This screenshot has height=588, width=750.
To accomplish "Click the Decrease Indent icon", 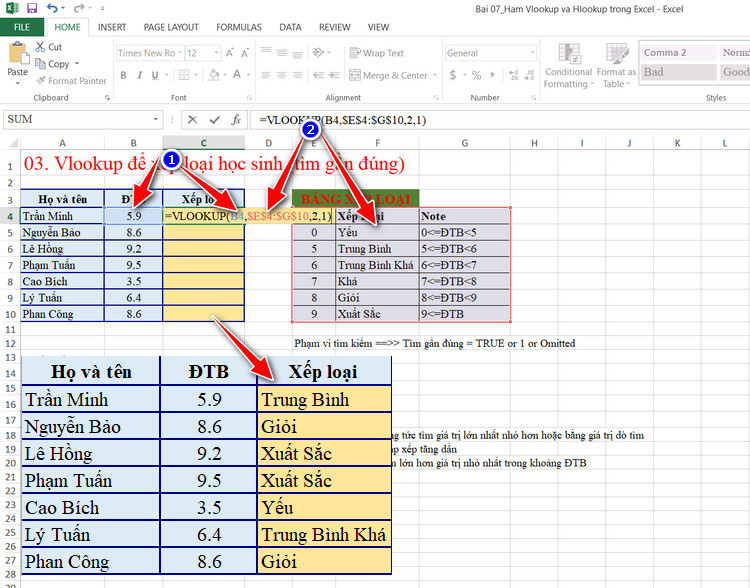I will click(x=319, y=75).
